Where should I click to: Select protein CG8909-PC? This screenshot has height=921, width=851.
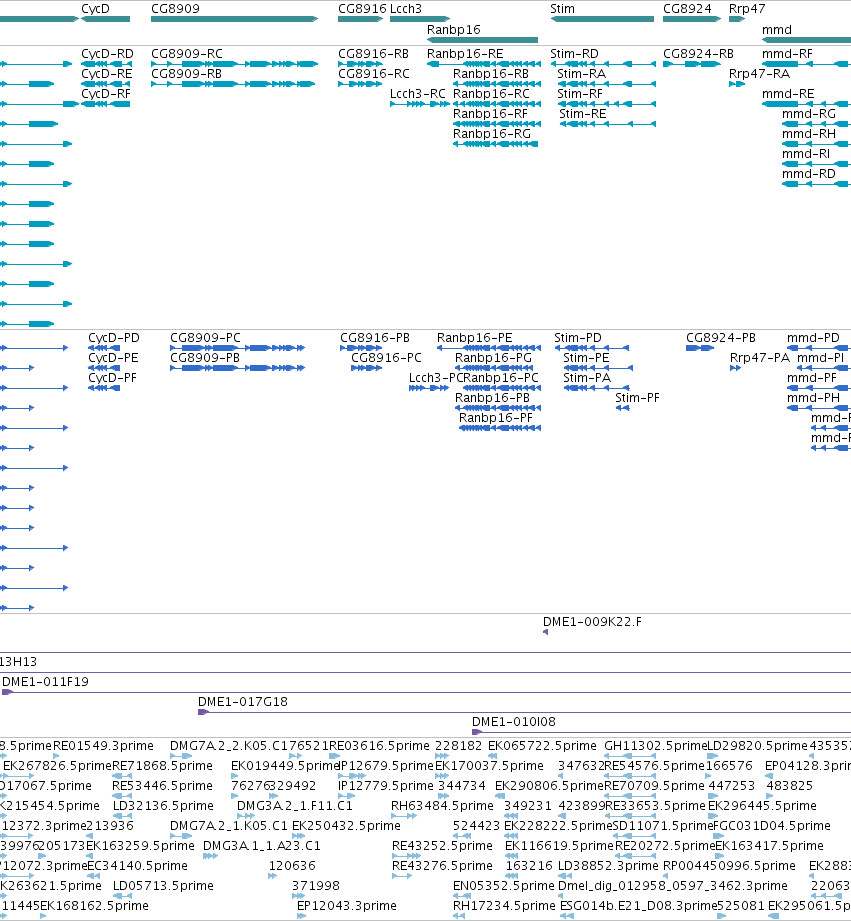(237, 348)
